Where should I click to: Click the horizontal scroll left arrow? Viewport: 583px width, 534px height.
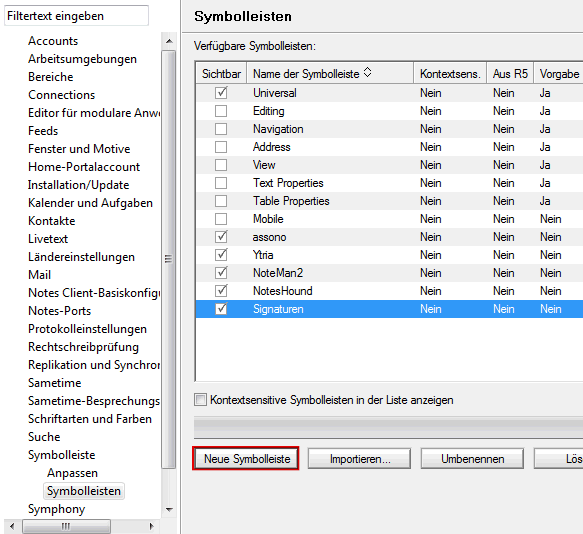(12, 526)
